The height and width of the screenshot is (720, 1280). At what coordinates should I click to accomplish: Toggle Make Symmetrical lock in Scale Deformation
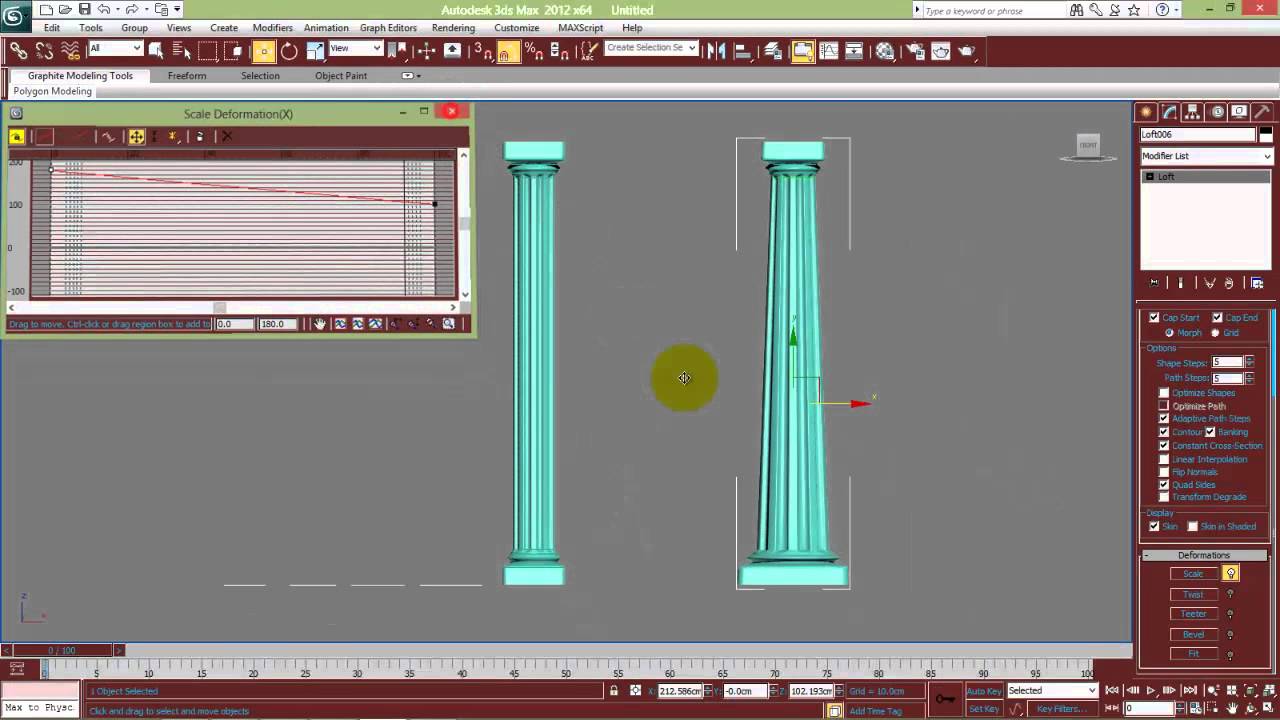[x=16, y=136]
